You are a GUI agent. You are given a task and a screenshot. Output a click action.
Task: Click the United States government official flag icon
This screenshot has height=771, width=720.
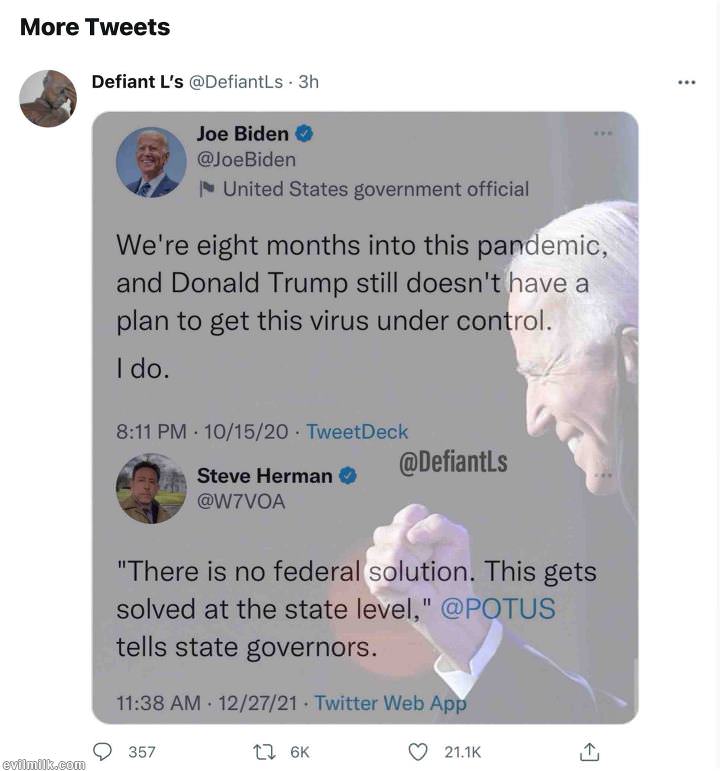(206, 187)
